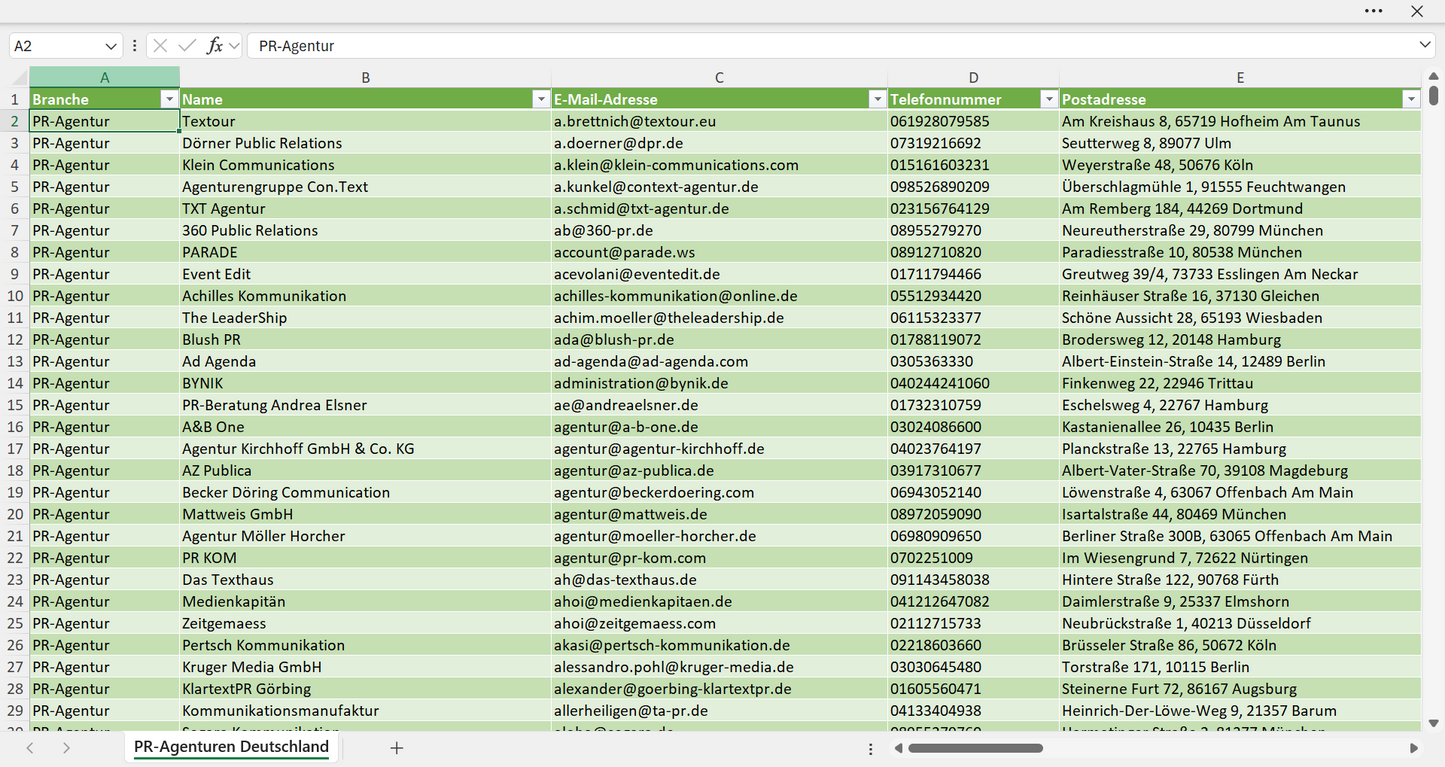The width and height of the screenshot is (1445, 767).
Task: Click the vertical dots beside the Name Box
Action: [x=135, y=46]
